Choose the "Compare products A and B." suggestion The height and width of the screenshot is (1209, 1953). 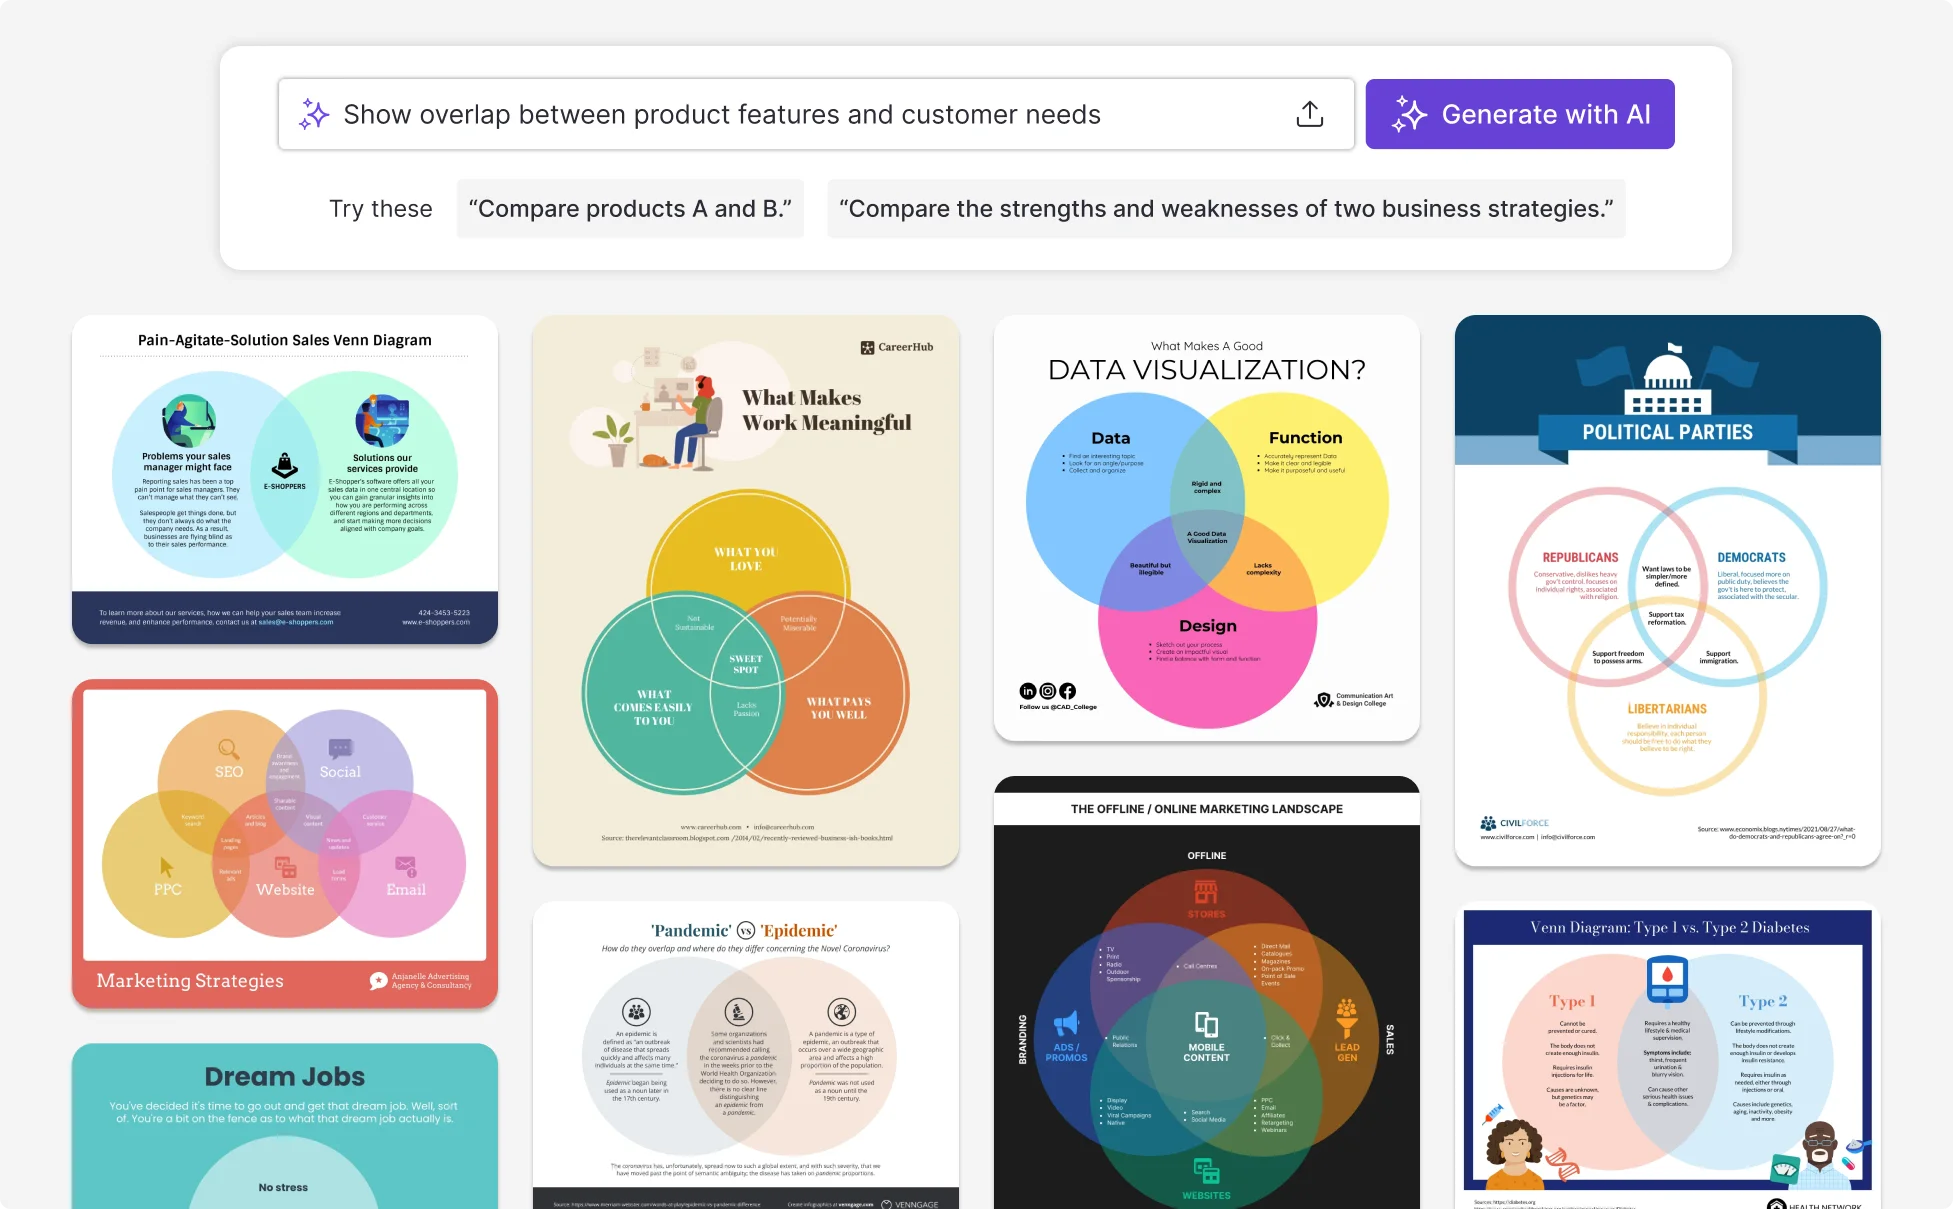(630, 209)
